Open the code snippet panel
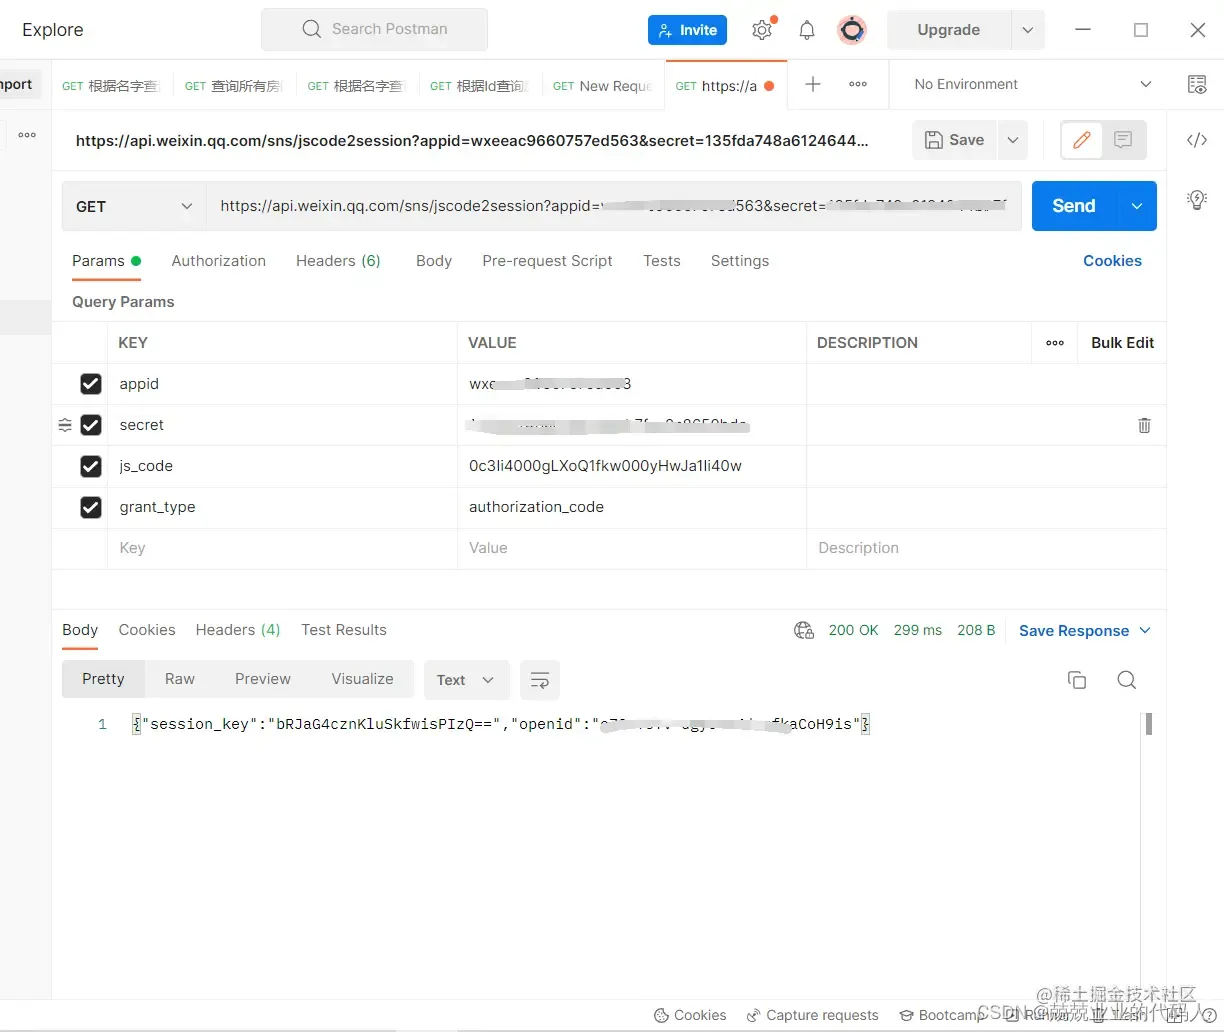Viewport: 1224px width, 1032px height. click(x=1196, y=140)
